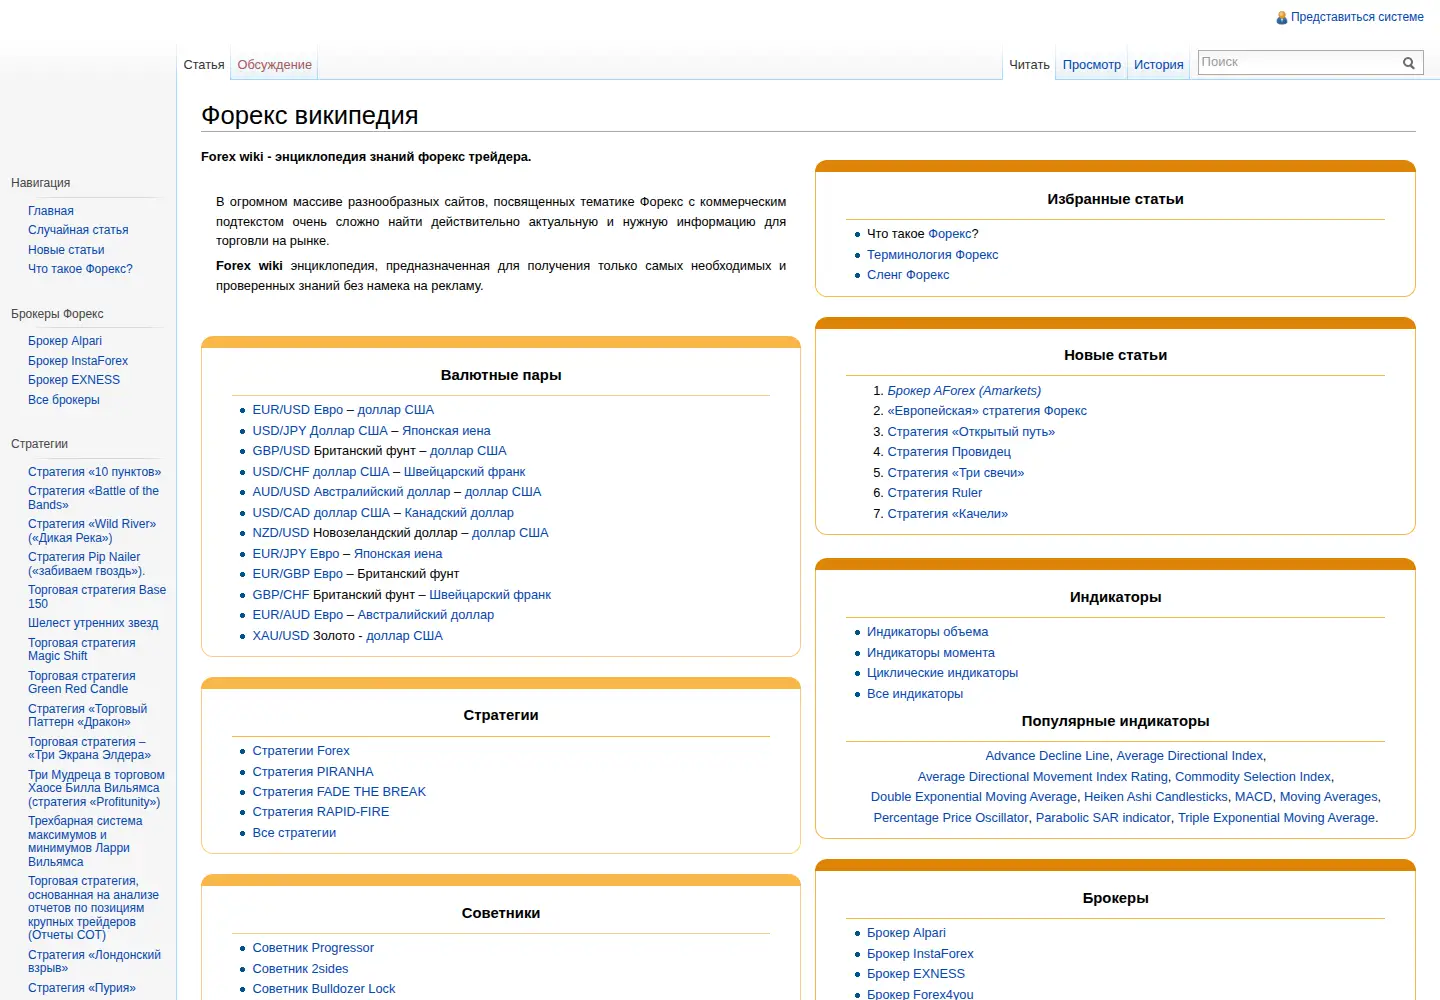Screen dimensions: 1440x1000
Task: Open Heiken Ashi Candlesticks indicator link
Action: (x=1156, y=797)
